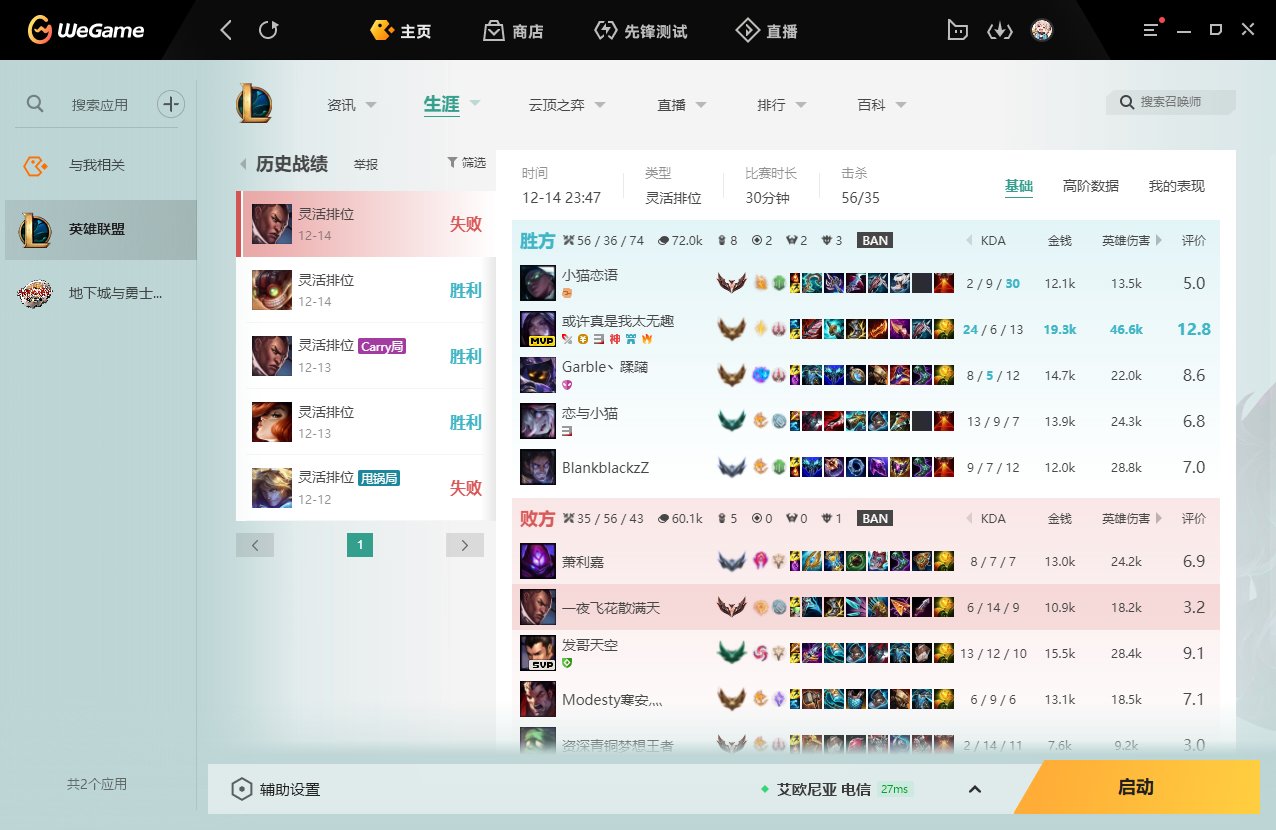
Task: Show losing team BAN list
Action: (x=875, y=519)
